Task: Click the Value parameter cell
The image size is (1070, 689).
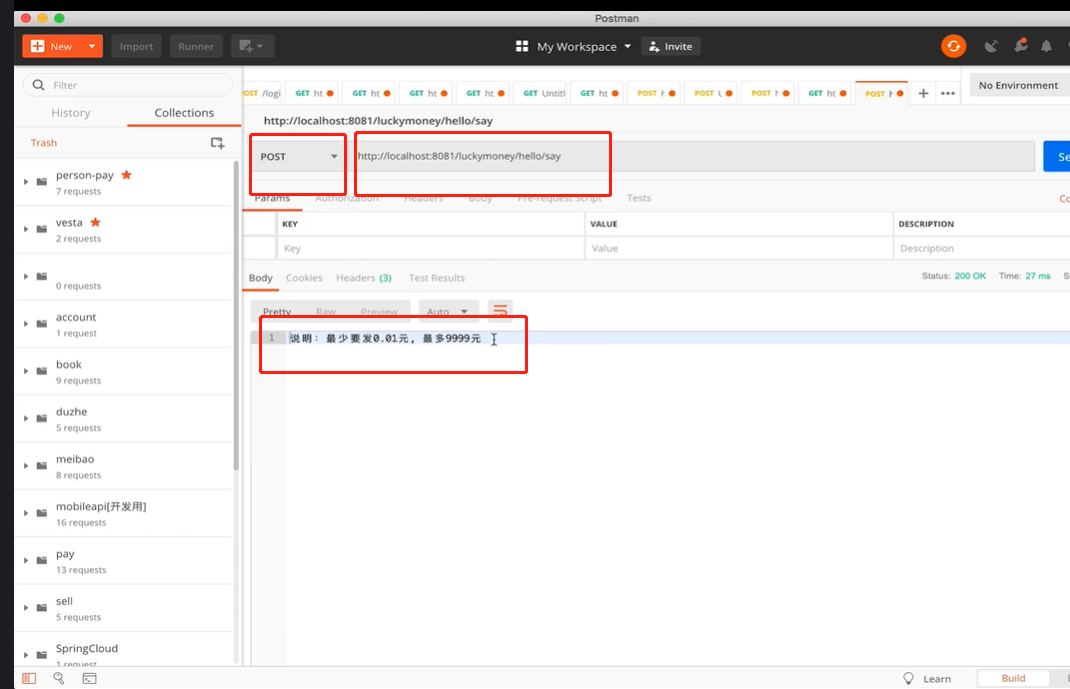Action: pyautogui.click(x=739, y=248)
